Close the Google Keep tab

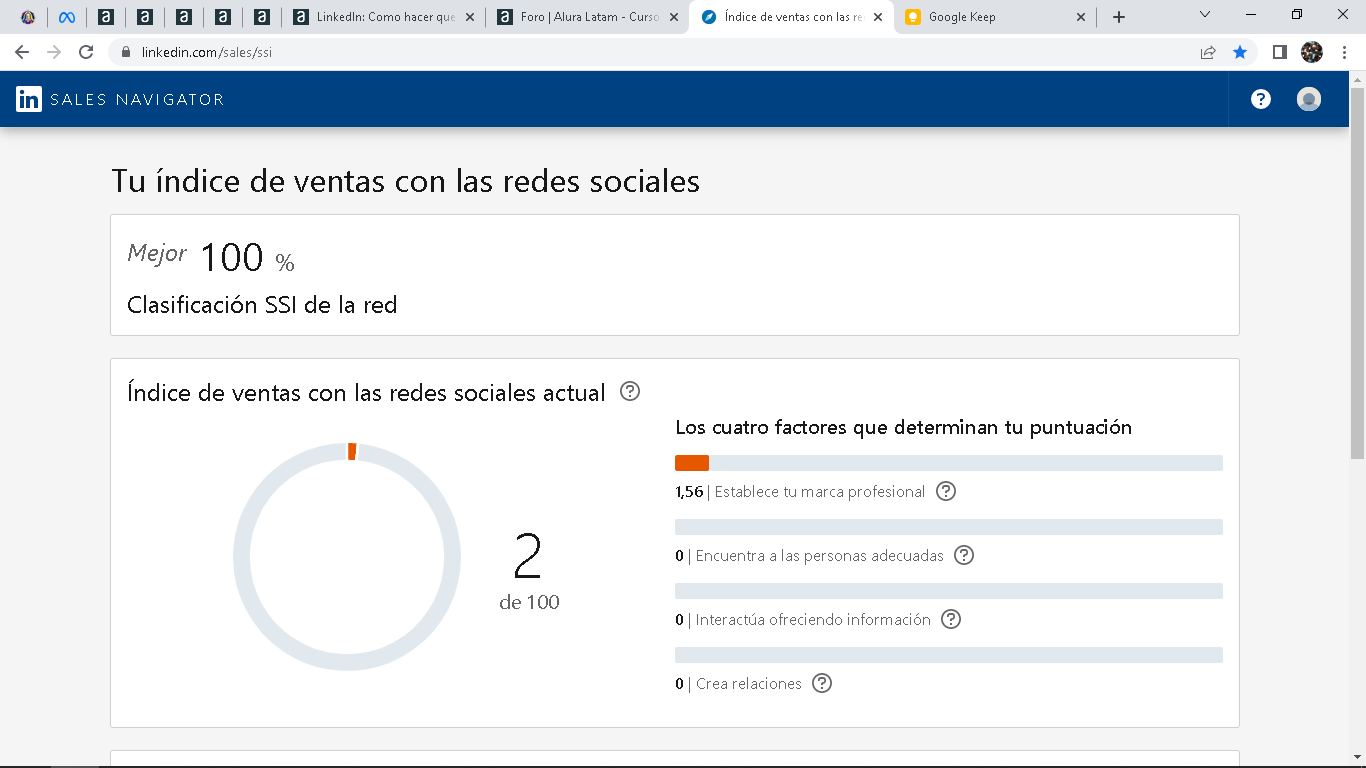point(1080,17)
